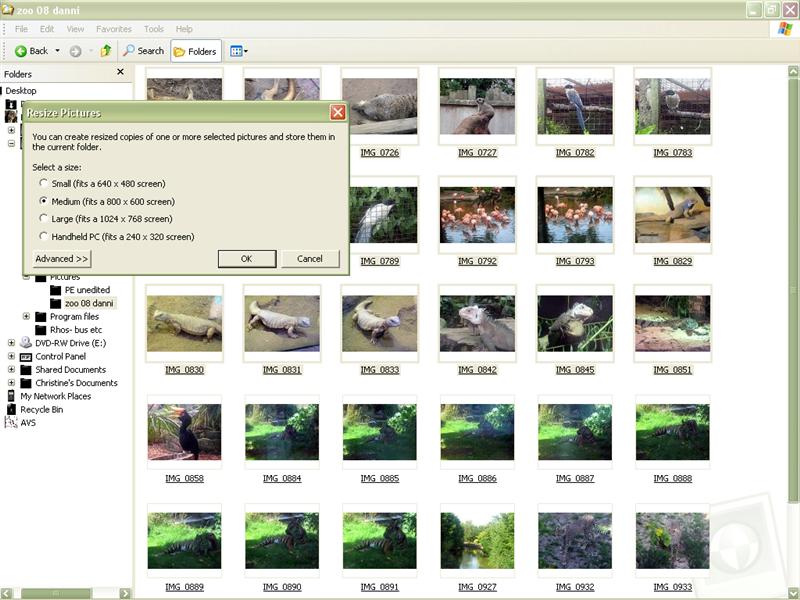Select the Handheld PC size option
Viewport: 800px width, 600px height.
tap(43, 236)
